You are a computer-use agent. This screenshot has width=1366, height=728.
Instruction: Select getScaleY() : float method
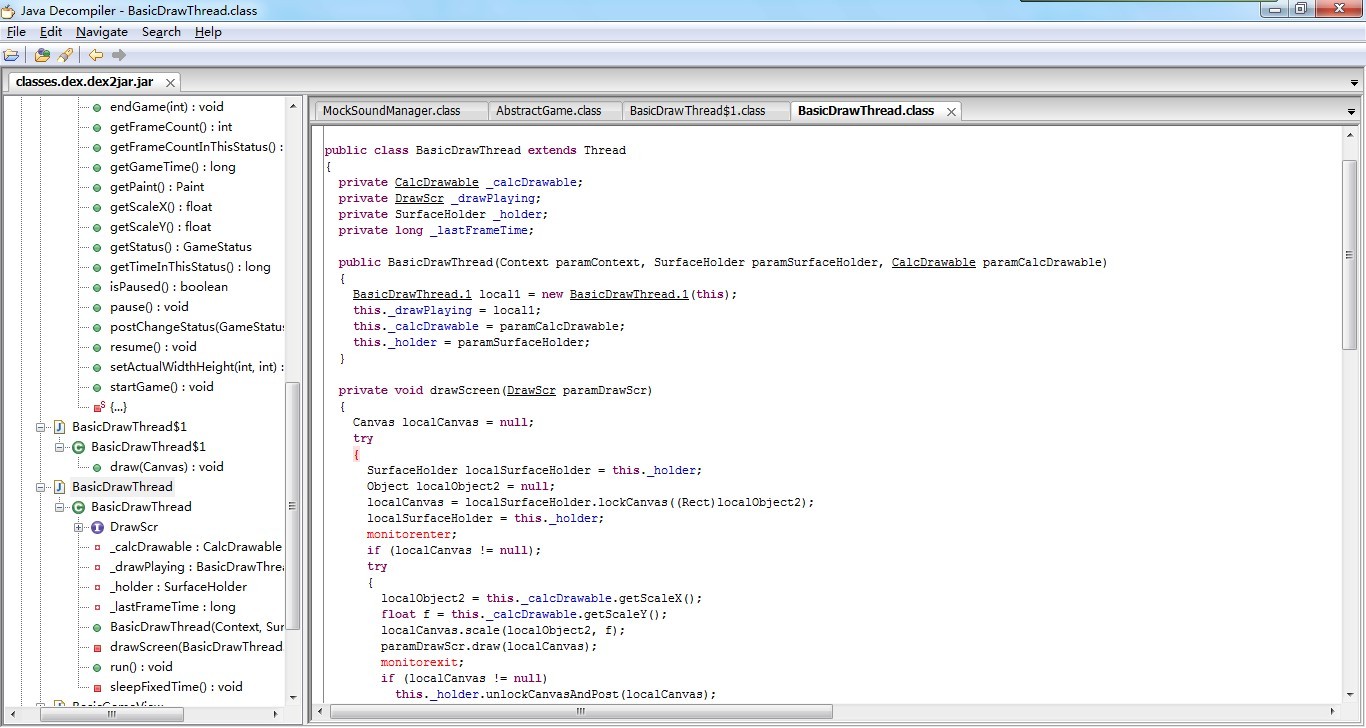(160, 227)
